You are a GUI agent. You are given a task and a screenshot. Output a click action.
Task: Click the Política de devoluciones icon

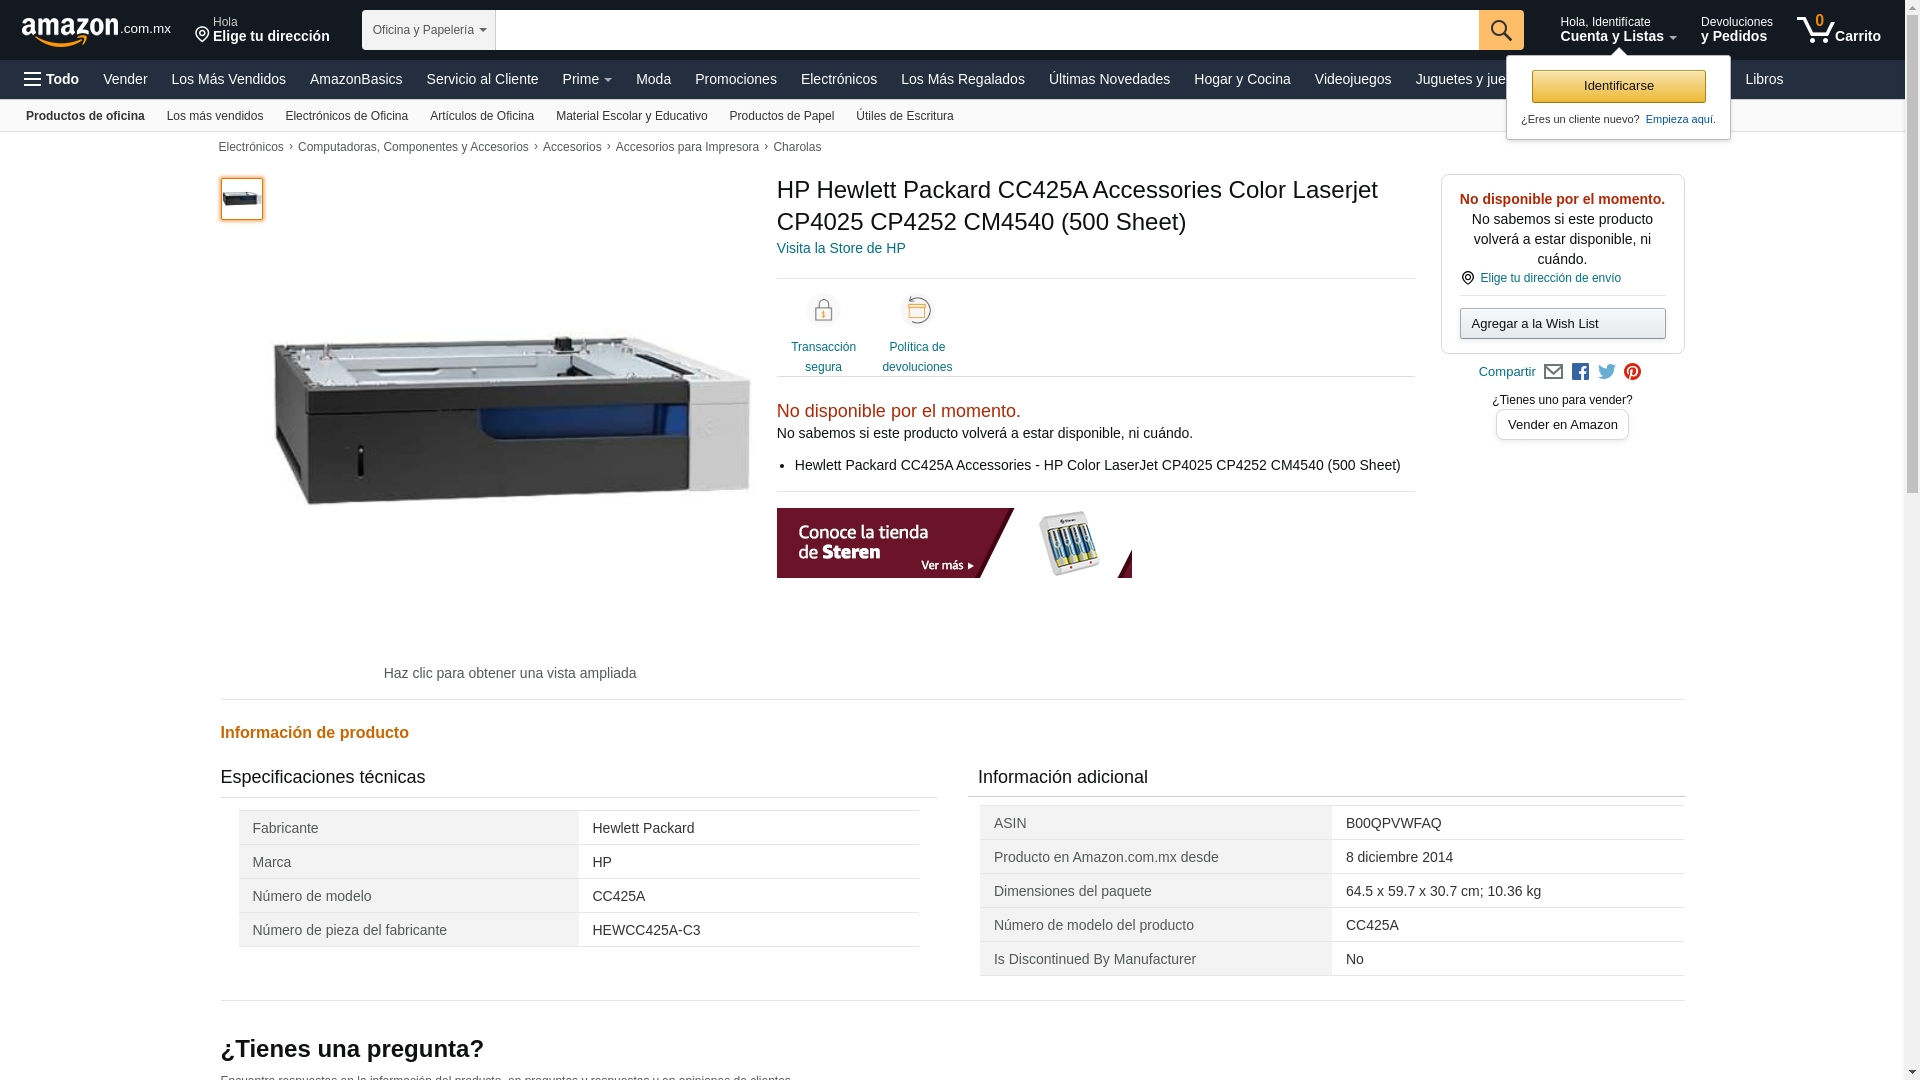[x=917, y=311]
